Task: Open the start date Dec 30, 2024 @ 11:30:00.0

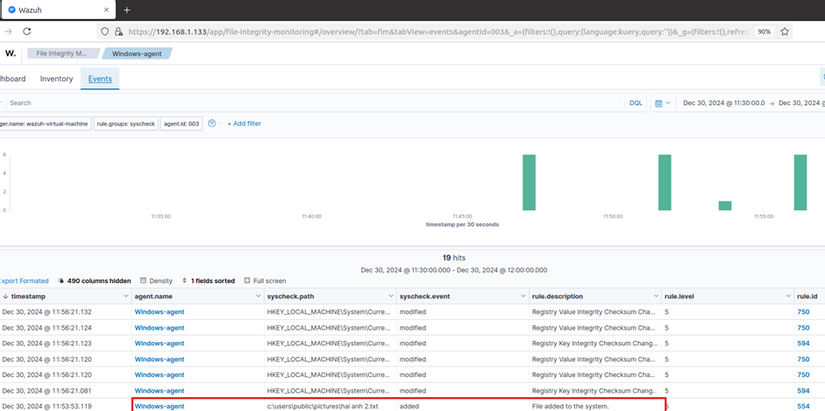Action: 724,103
